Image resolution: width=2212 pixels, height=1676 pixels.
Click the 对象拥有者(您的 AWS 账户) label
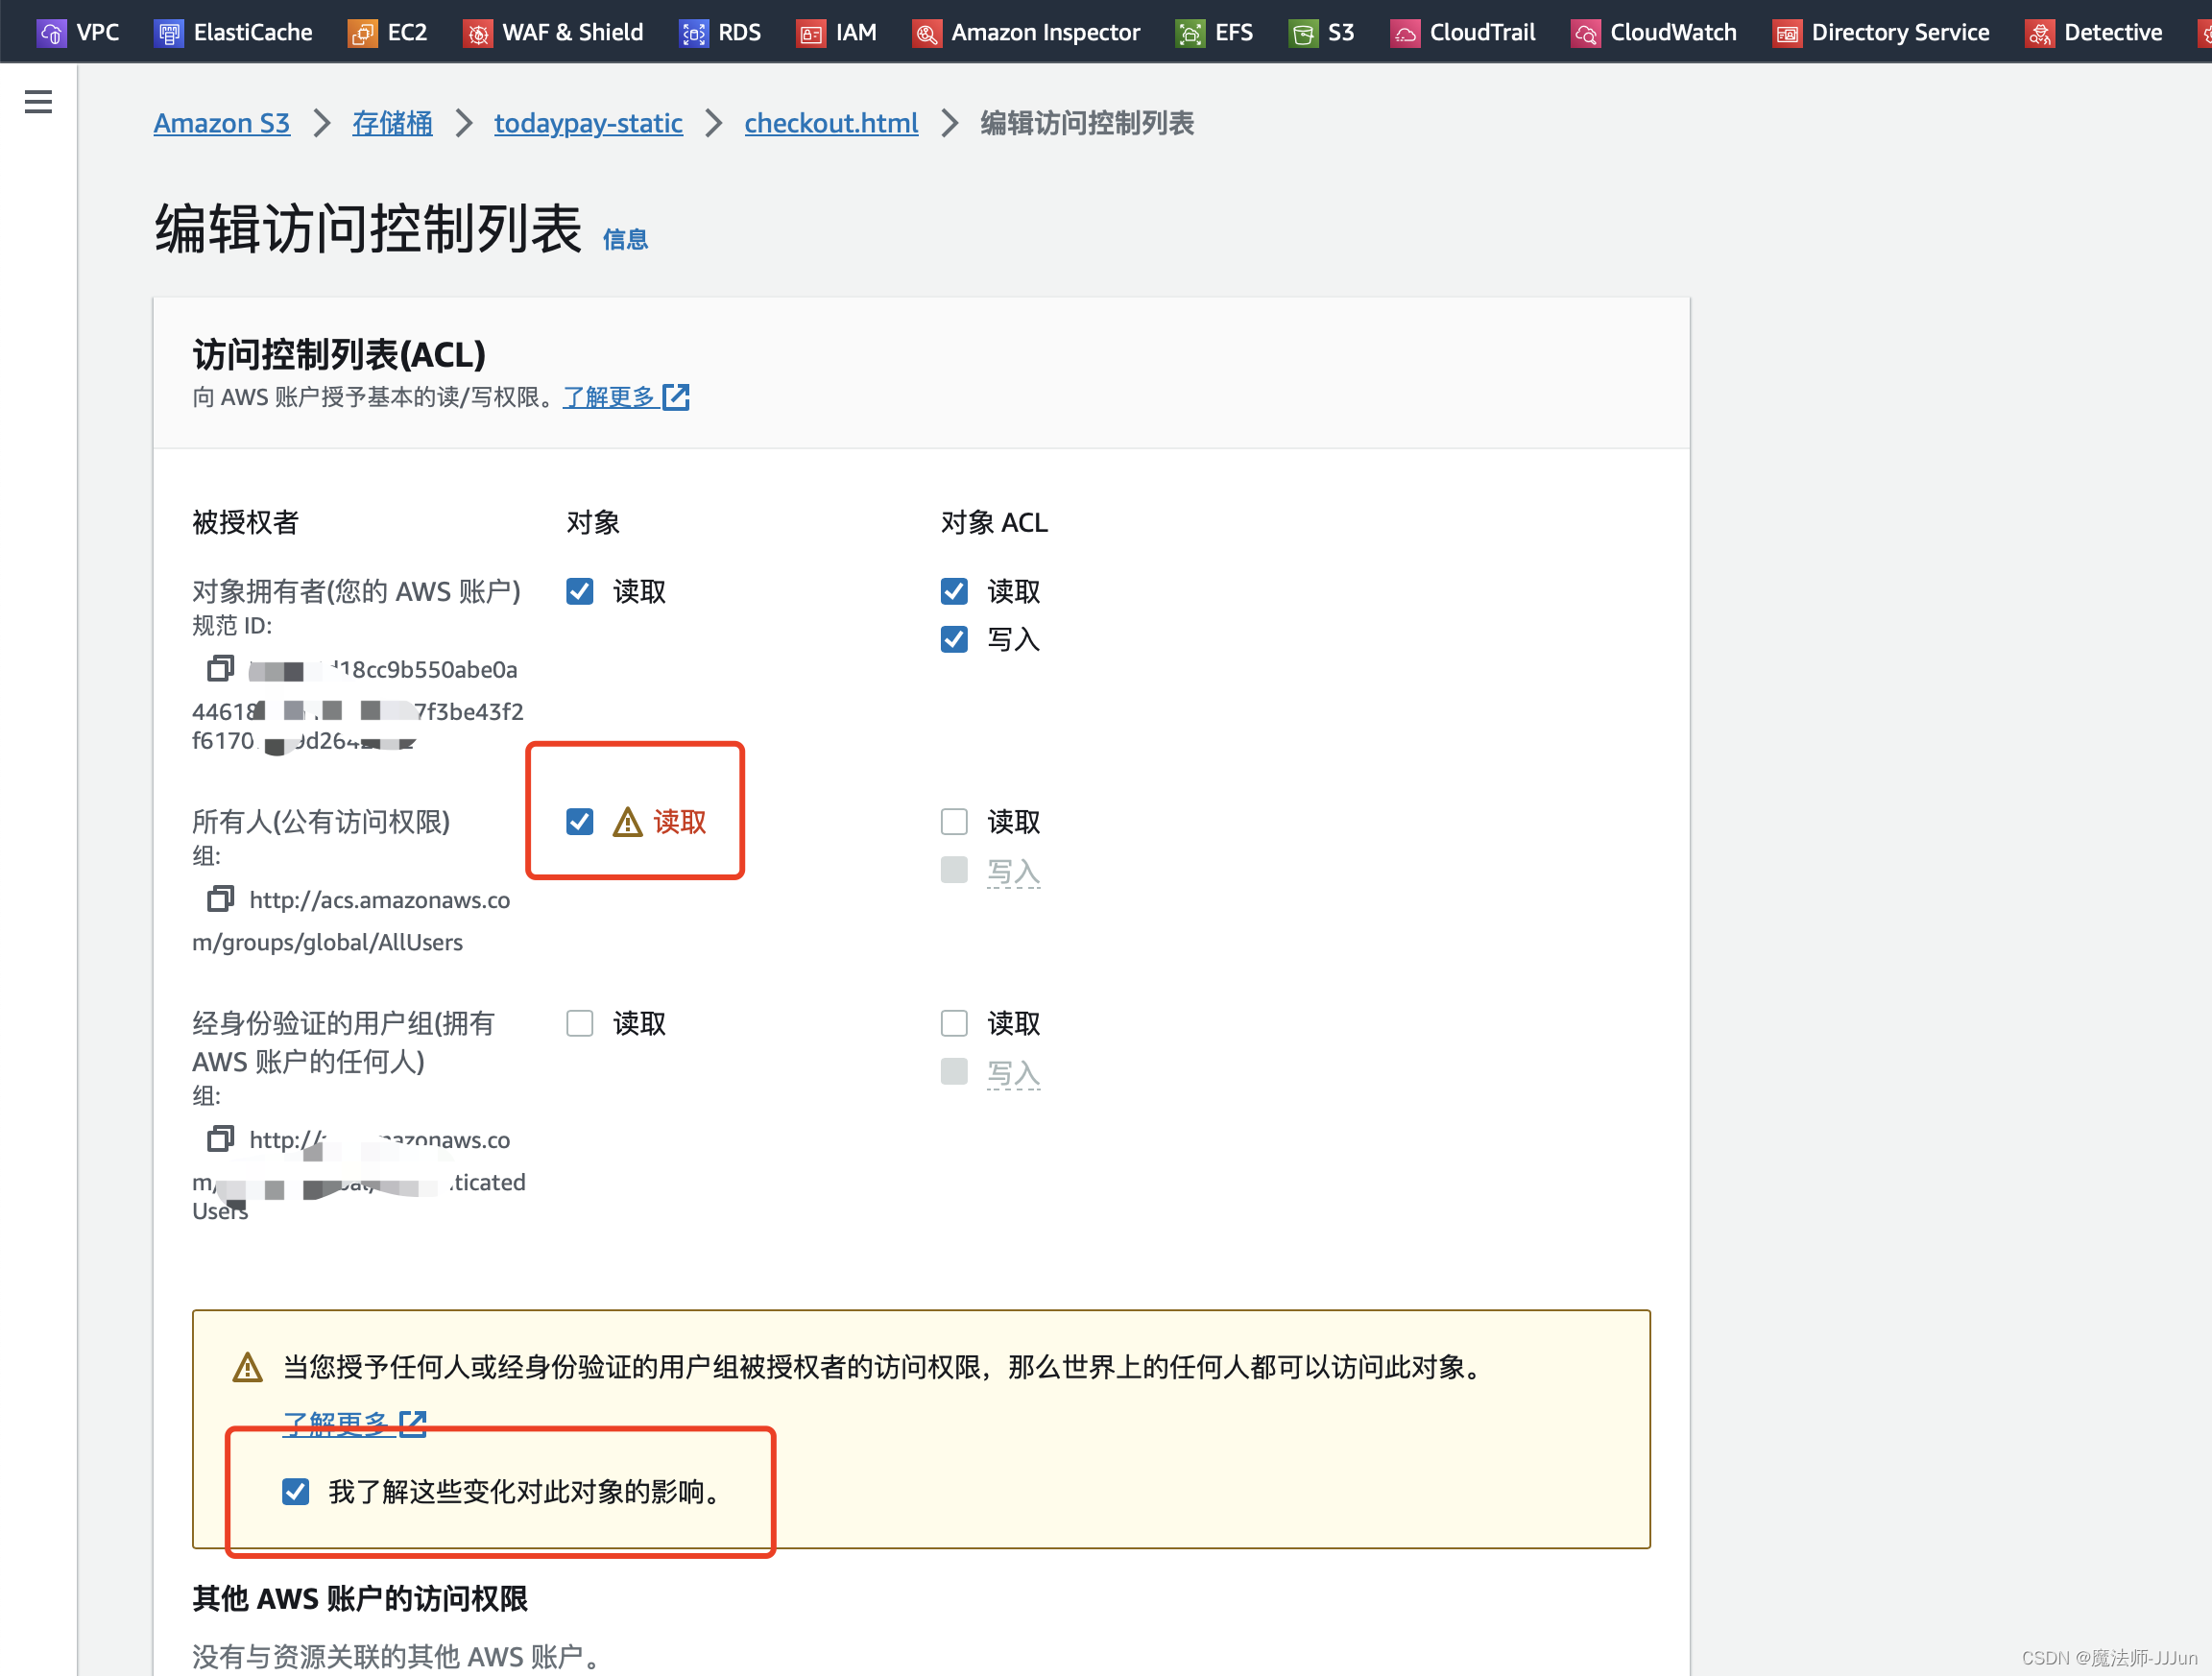[x=356, y=591]
